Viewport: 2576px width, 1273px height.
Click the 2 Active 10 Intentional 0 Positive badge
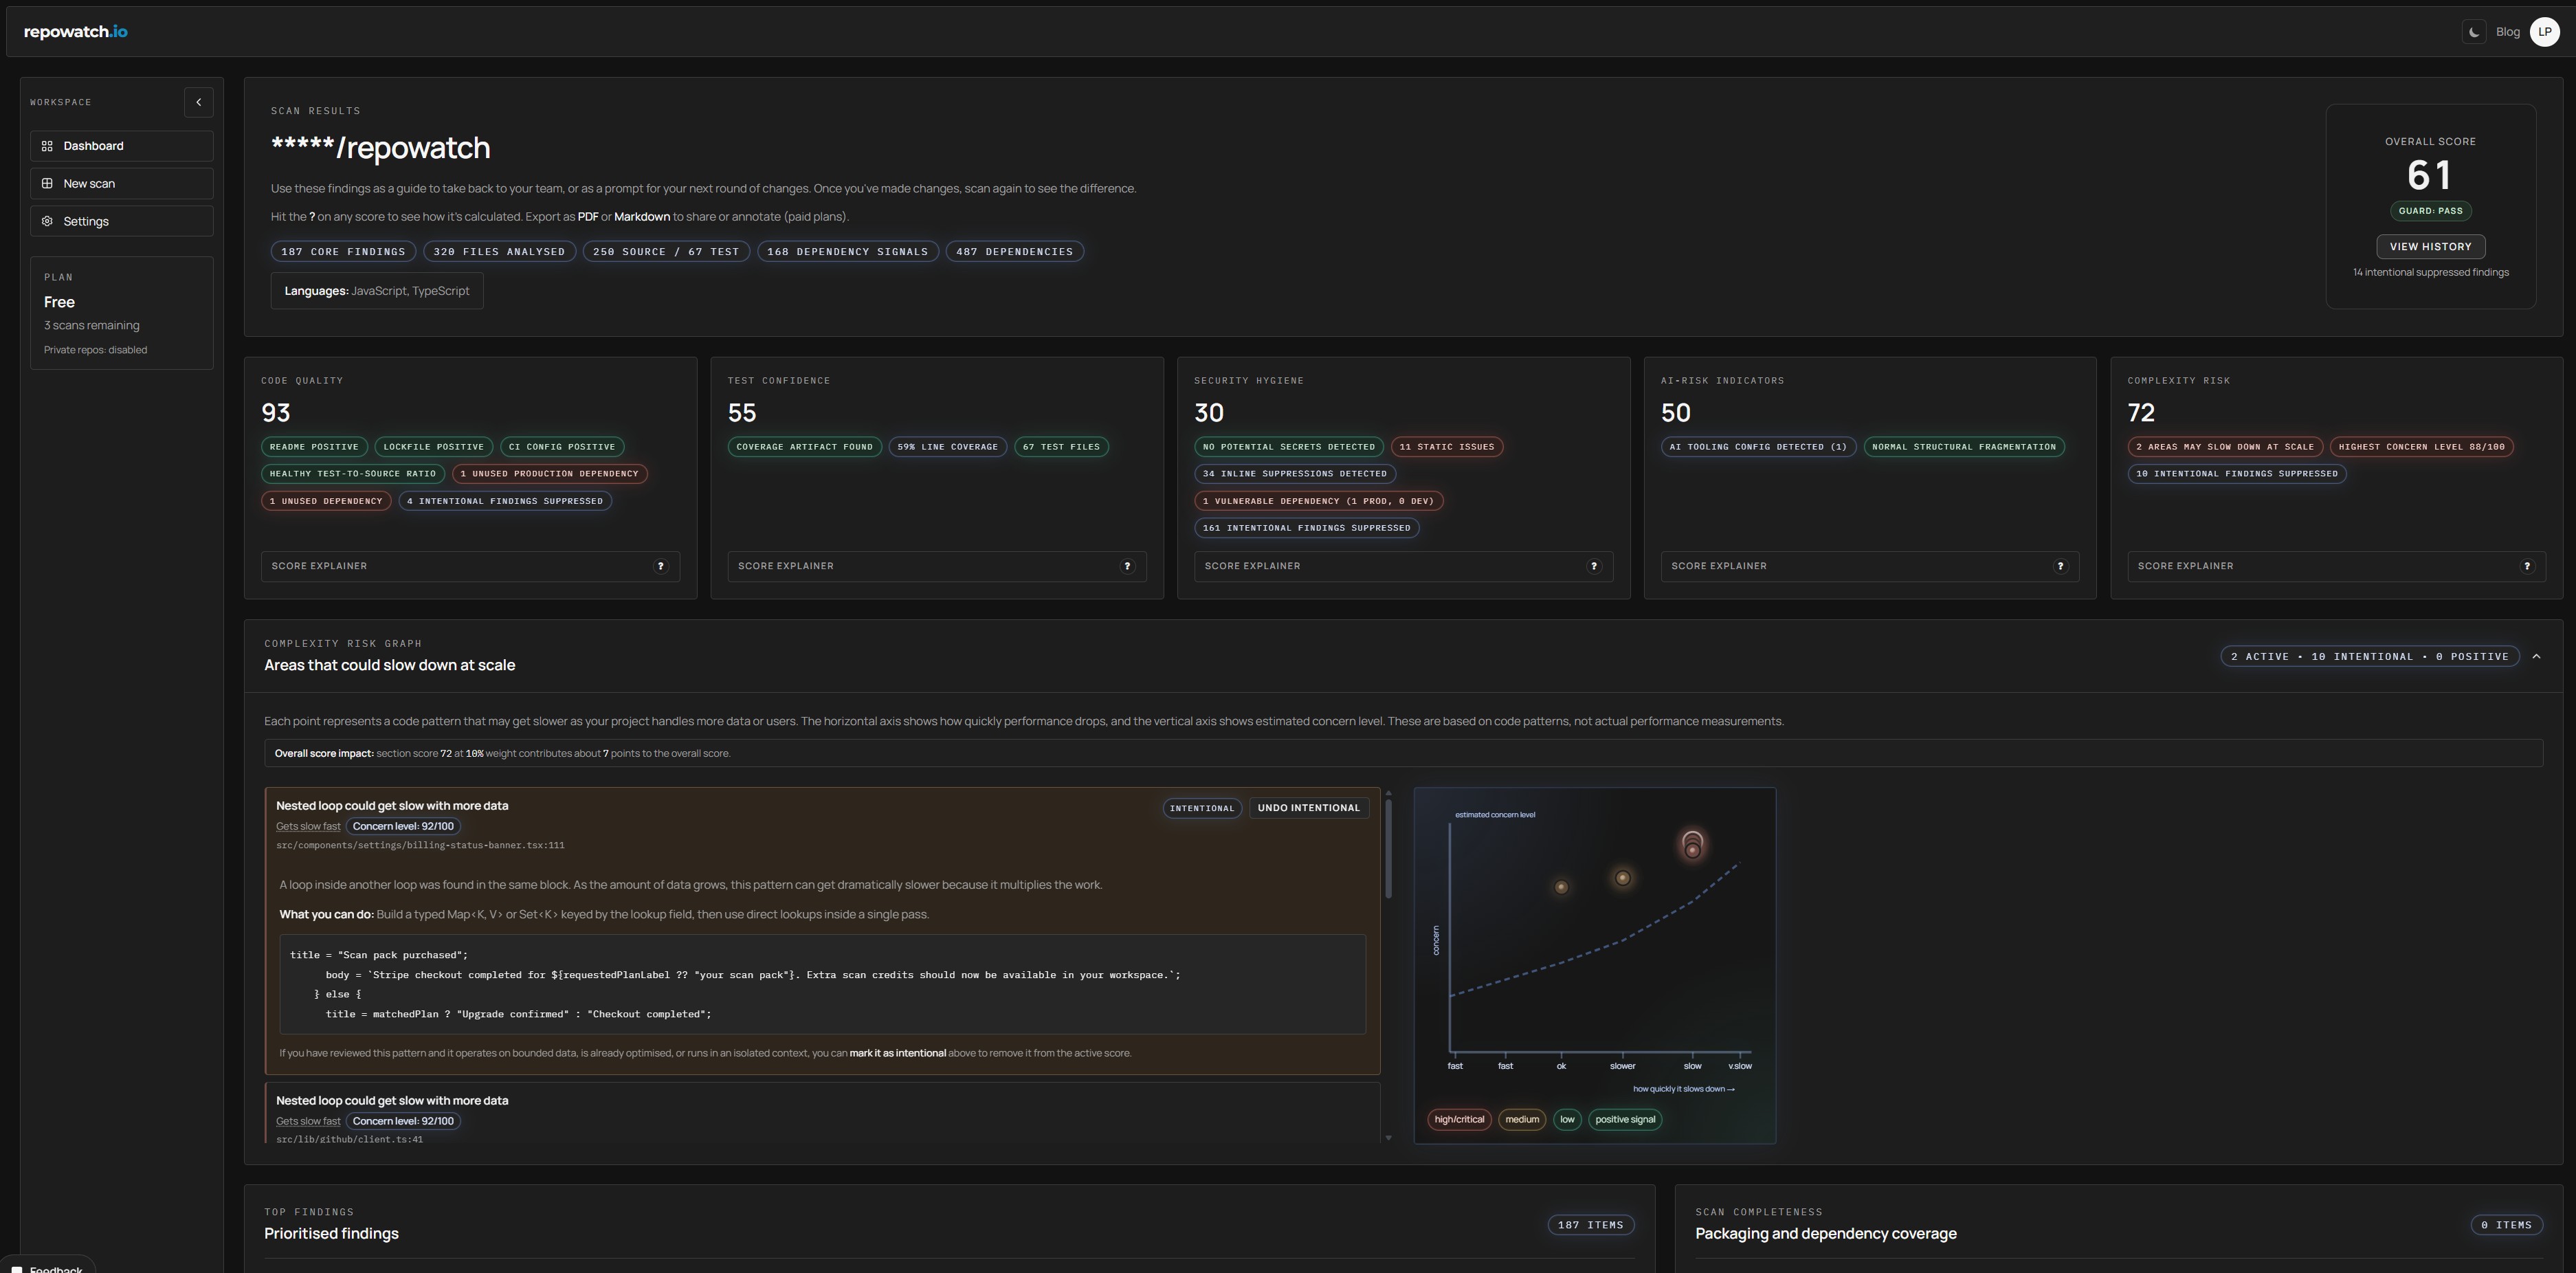click(x=2369, y=657)
